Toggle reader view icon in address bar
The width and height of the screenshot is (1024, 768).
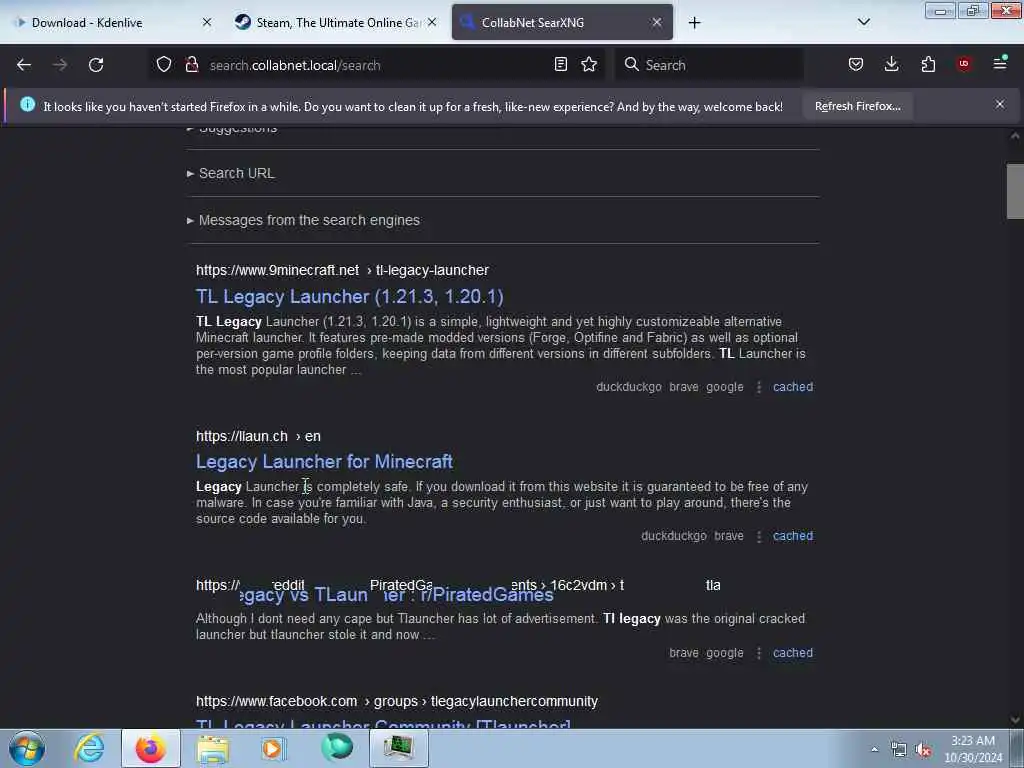560,64
